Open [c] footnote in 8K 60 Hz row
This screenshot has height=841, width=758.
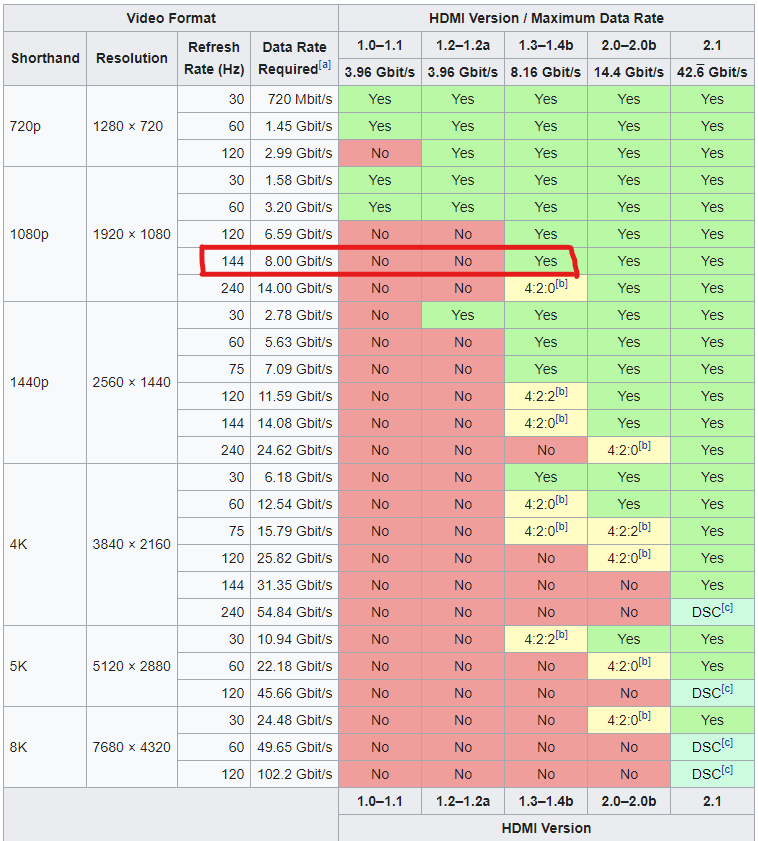coord(727,742)
